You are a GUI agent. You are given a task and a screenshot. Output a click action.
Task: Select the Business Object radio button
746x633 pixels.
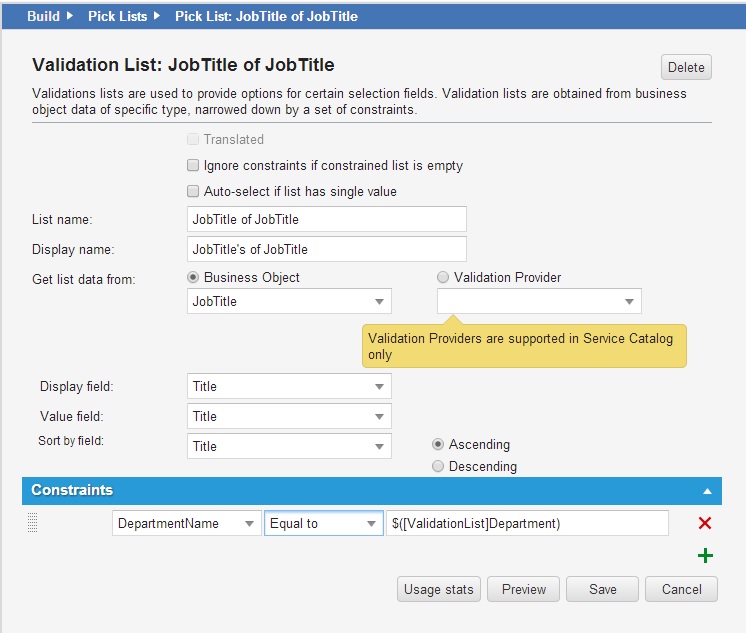[x=193, y=277]
